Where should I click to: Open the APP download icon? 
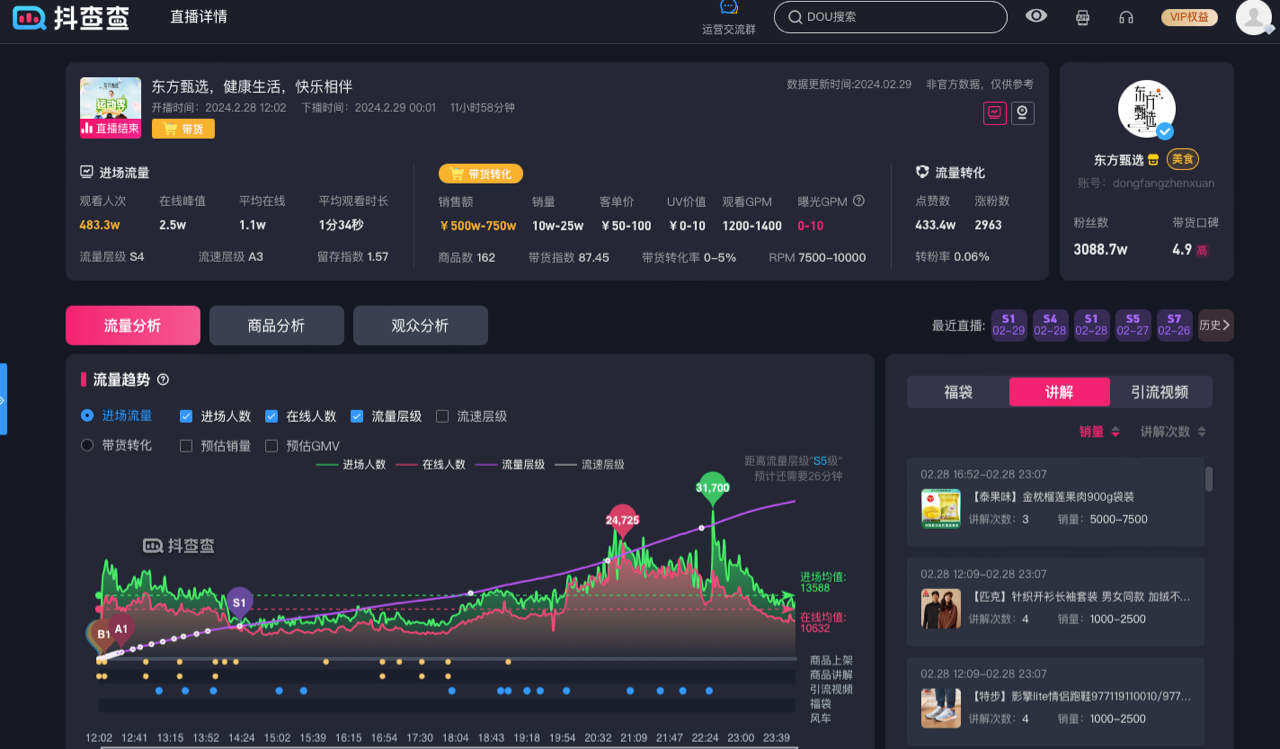tap(1082, 17)
